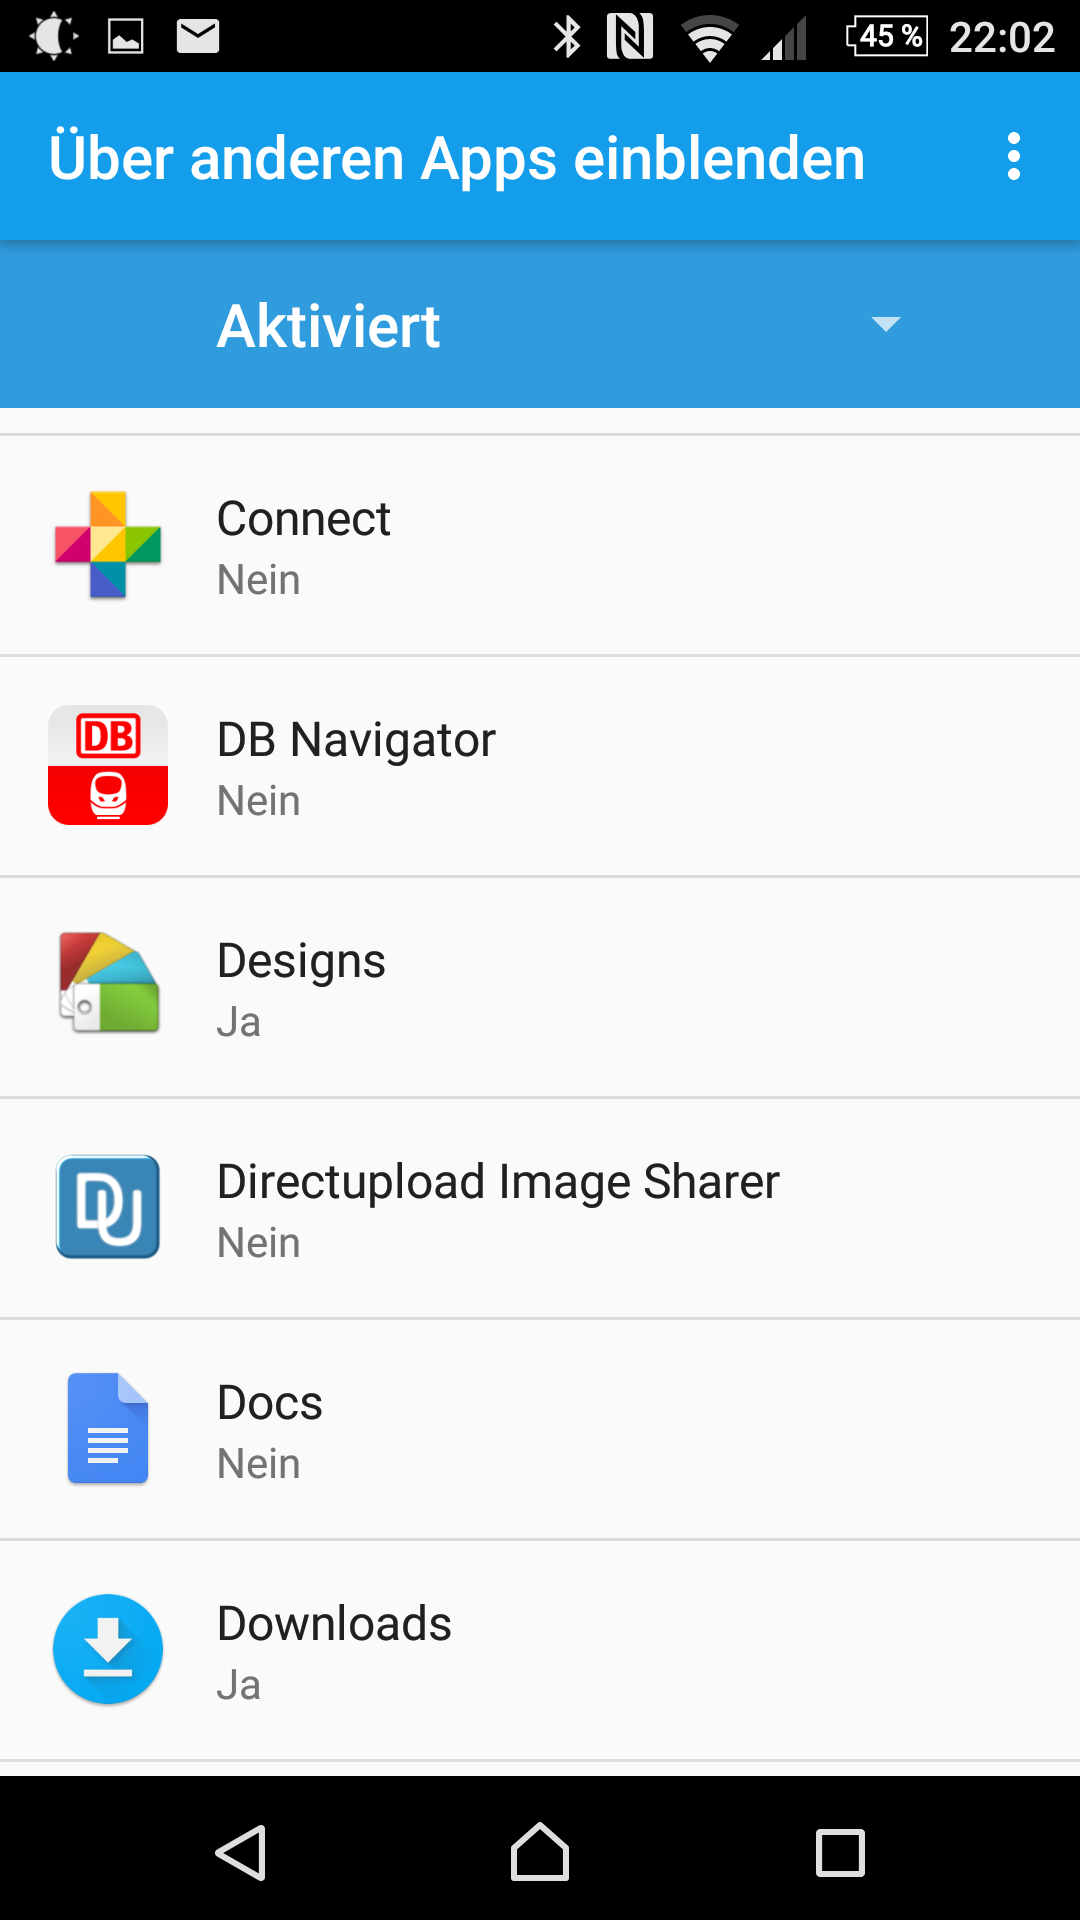Screen dimensions: 1080x1920
Task: Open the Docs overlay permission entry
Action: click(540, 1429)
